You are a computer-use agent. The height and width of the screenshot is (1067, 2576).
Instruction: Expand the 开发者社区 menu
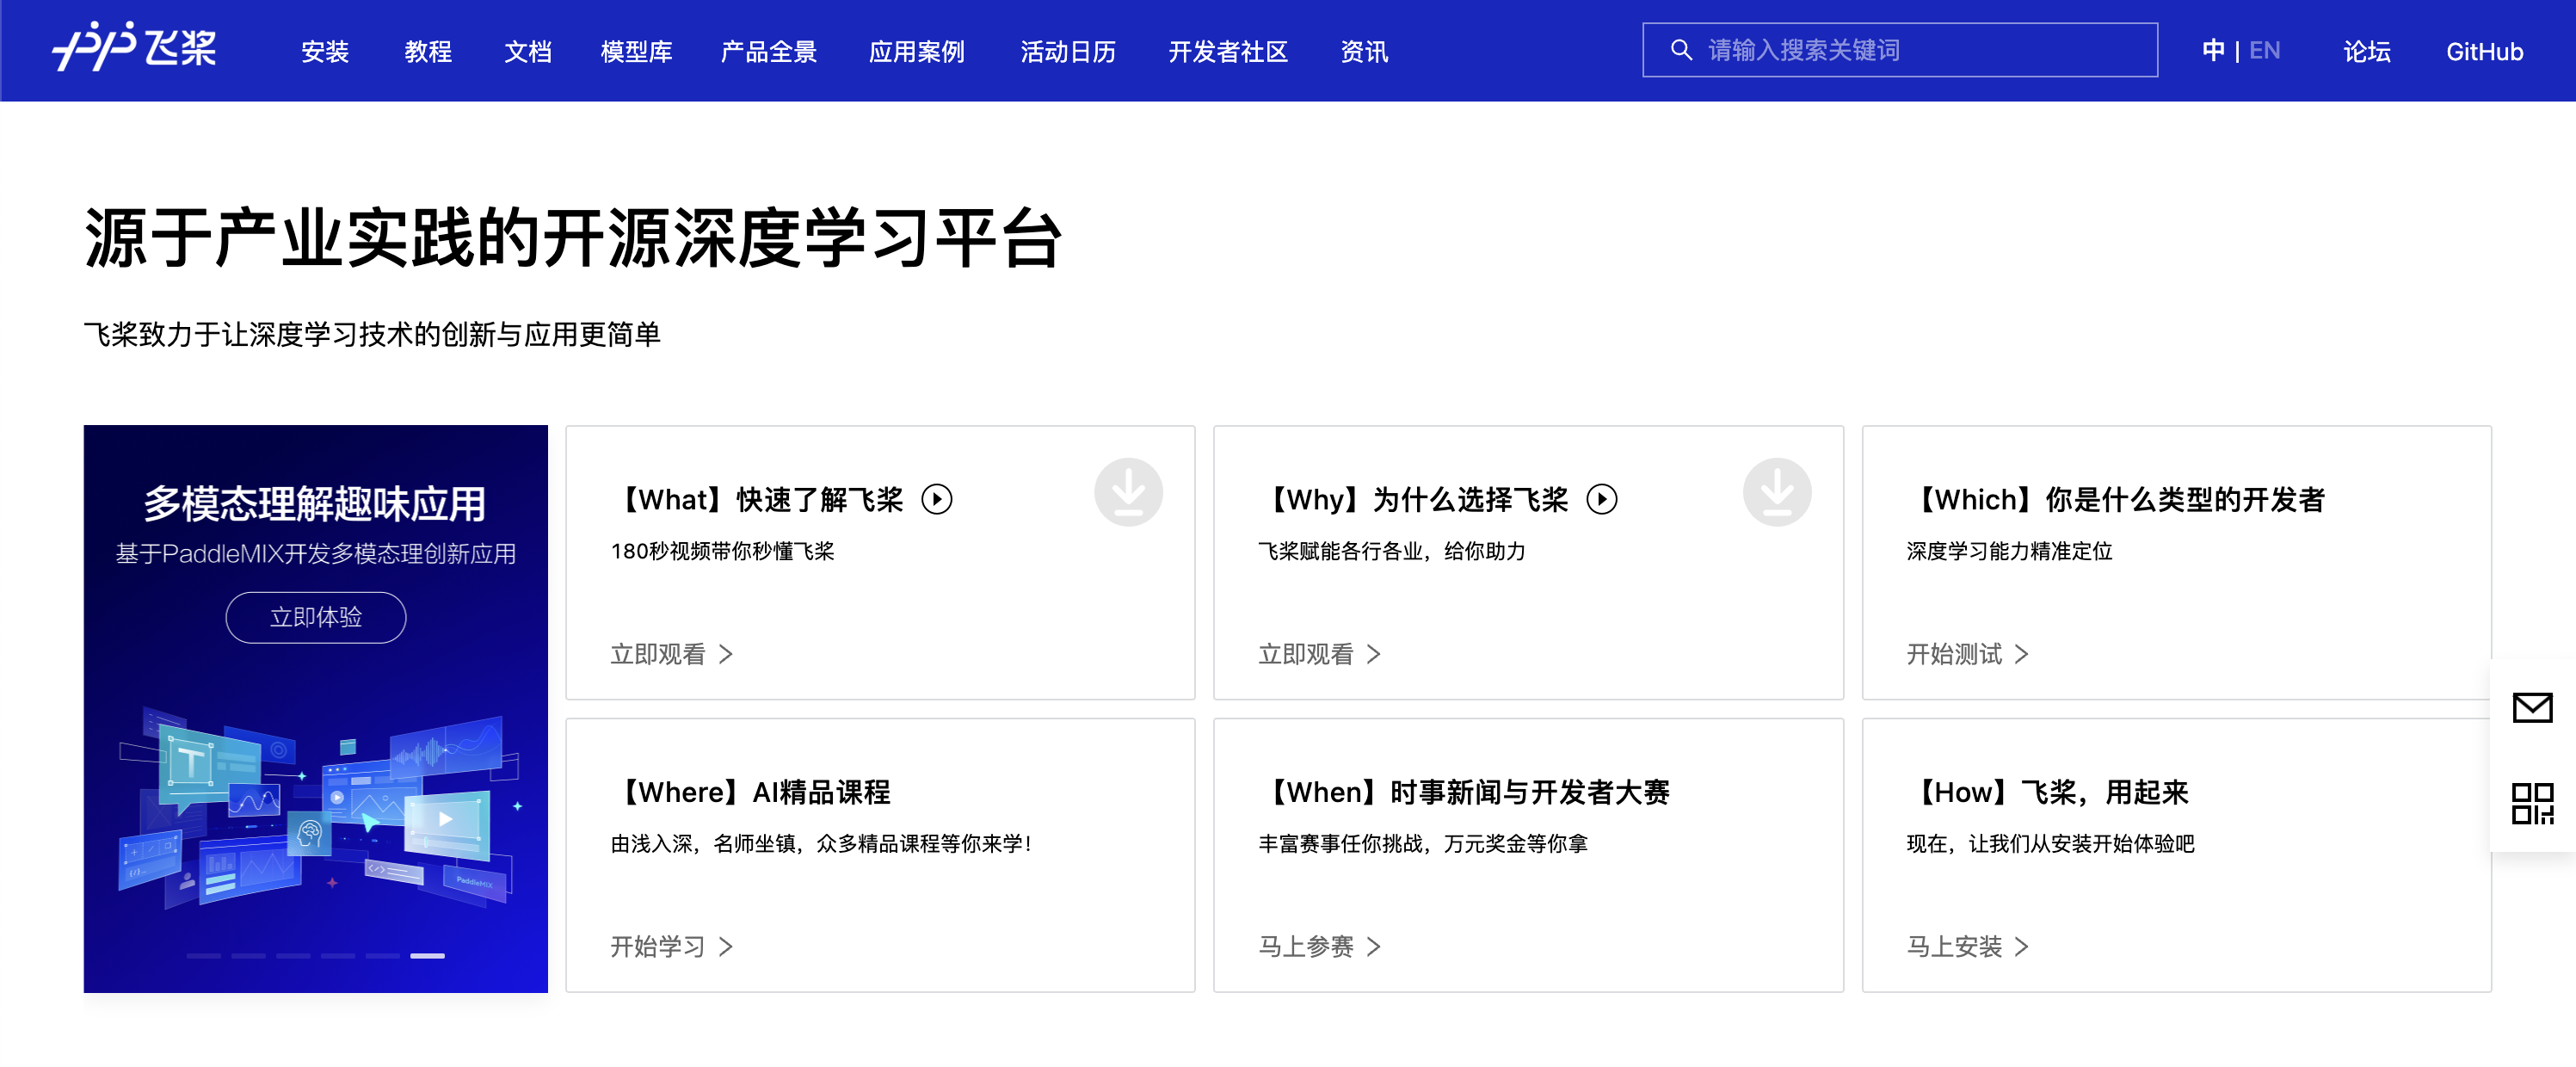coord(1227,52)
